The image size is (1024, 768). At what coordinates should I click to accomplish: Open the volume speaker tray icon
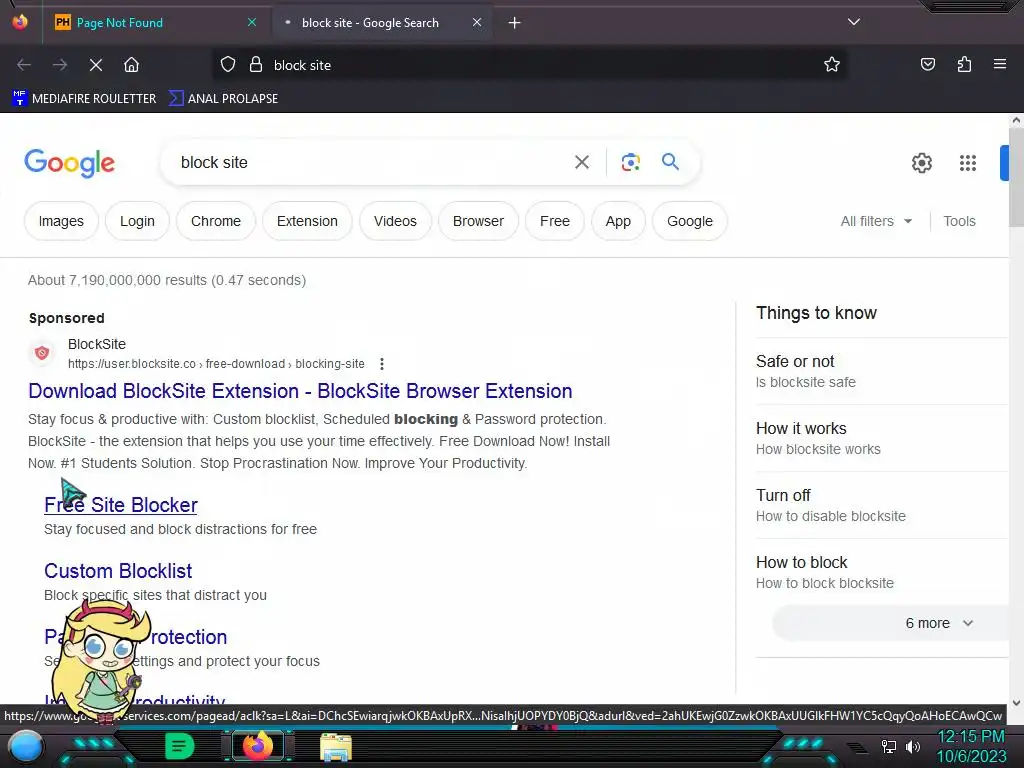tap(913, 746)
